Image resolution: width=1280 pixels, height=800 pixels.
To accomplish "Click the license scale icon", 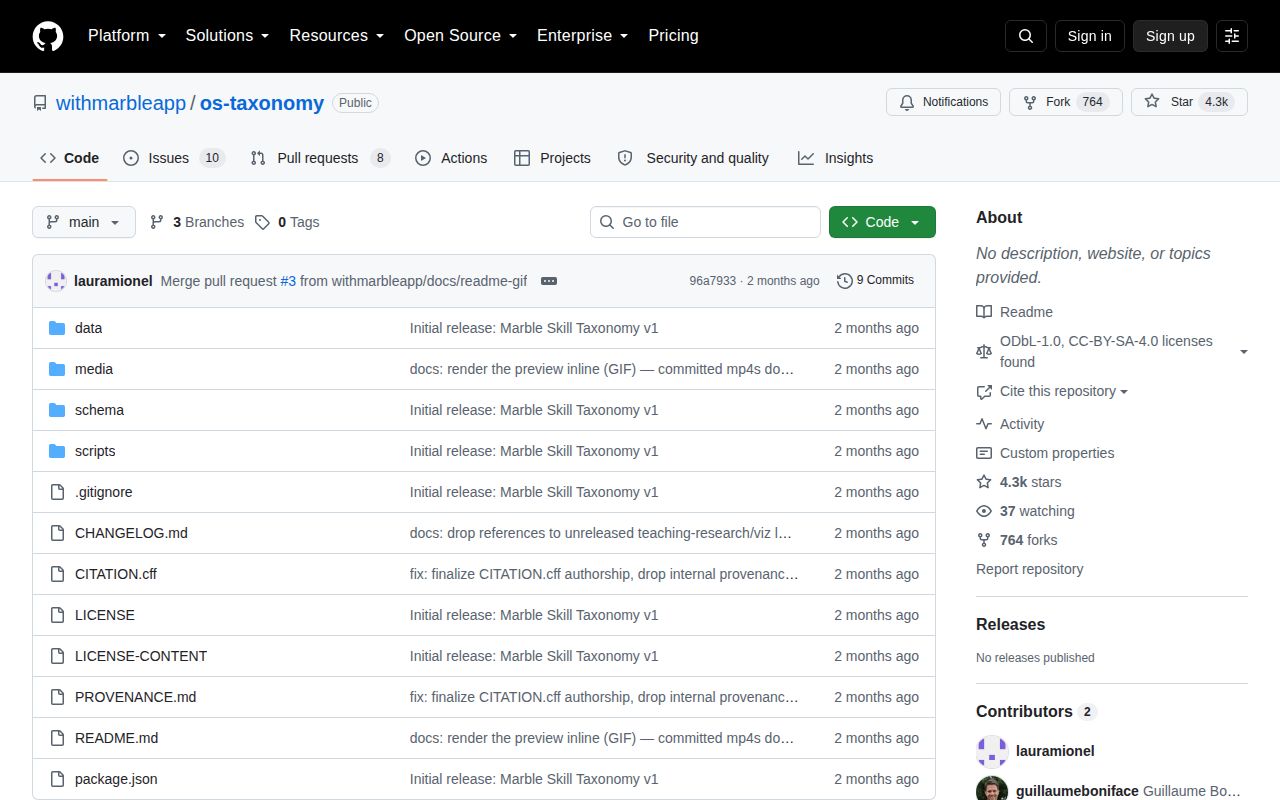I will (984, 351).
